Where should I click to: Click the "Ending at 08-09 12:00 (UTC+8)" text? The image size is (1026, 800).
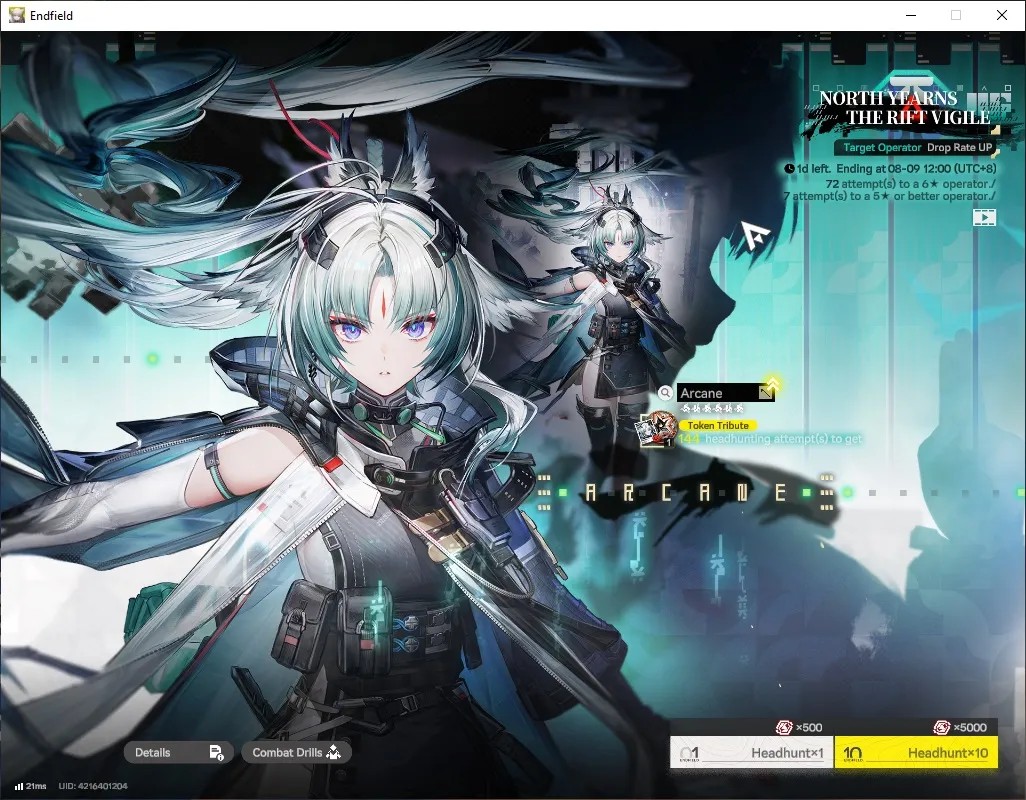pyautogui.click(x=916, y=169)
